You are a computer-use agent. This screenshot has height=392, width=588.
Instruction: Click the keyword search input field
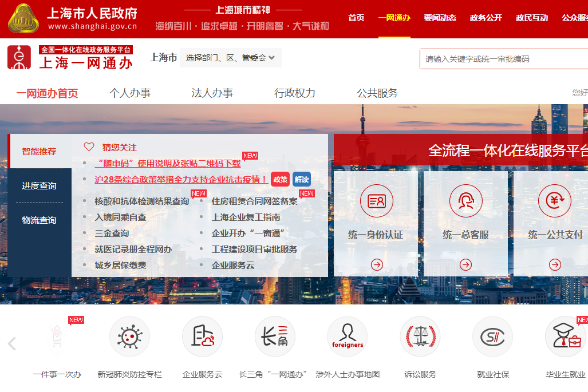tap(504, 59)
